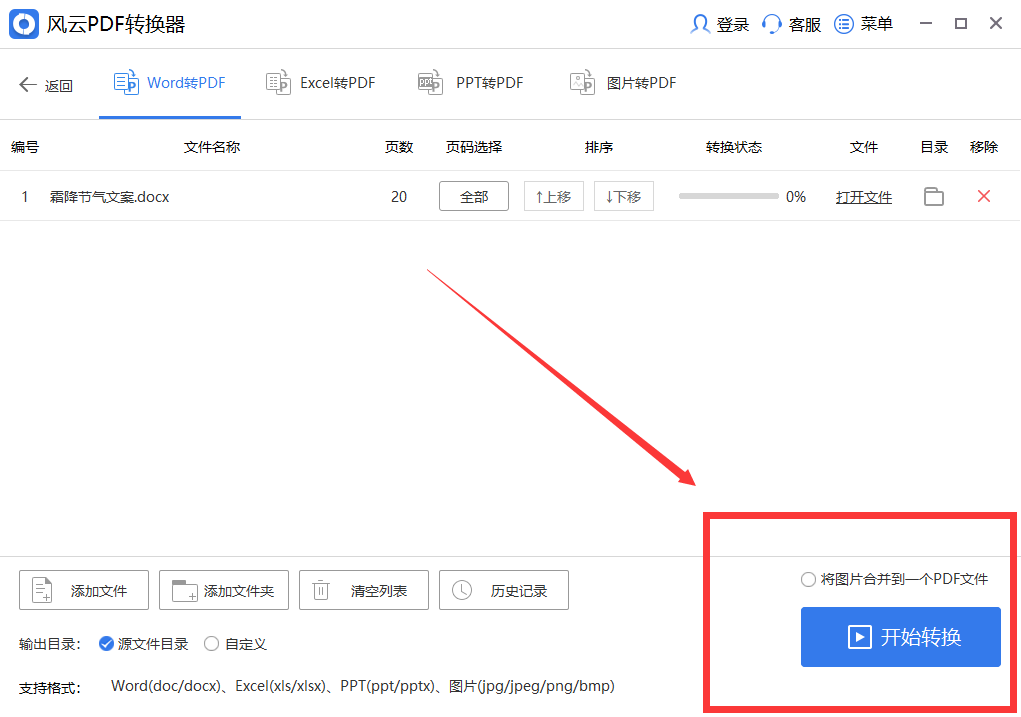Click the 页数 value 20
Screen dimensions: 1021x717
pos(399,197)
